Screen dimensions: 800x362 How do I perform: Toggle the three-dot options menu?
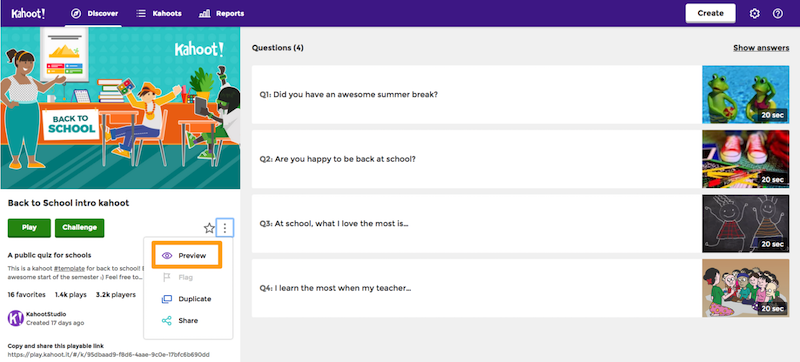click(x=225, y=228)
